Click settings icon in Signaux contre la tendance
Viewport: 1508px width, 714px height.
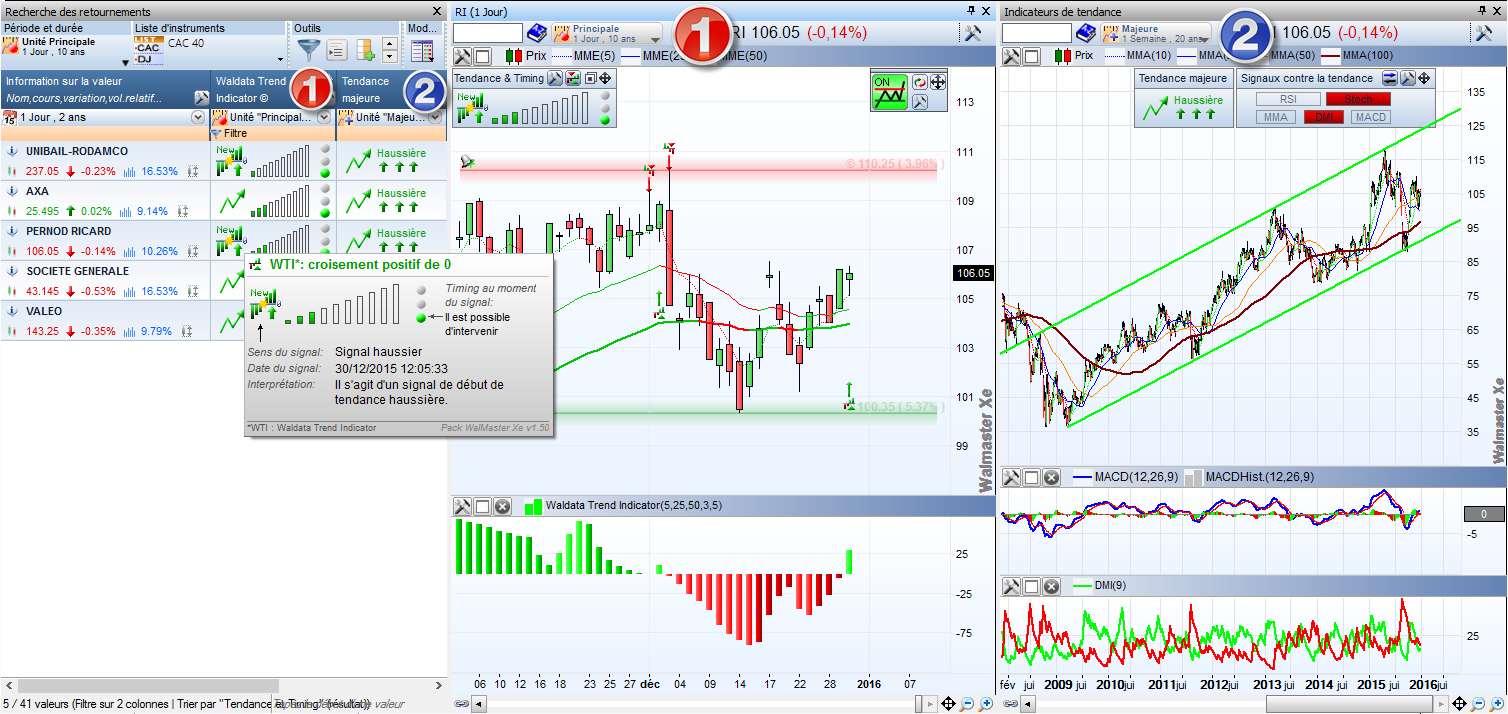(x=1406, y=77)
